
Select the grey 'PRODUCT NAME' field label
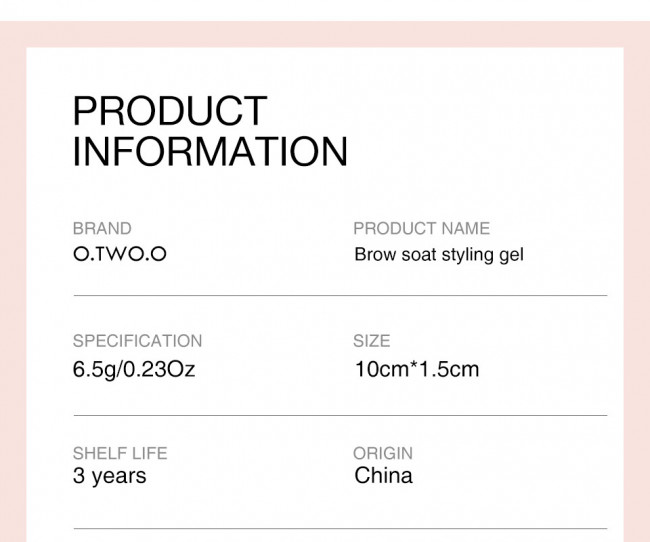click(421, 229)
